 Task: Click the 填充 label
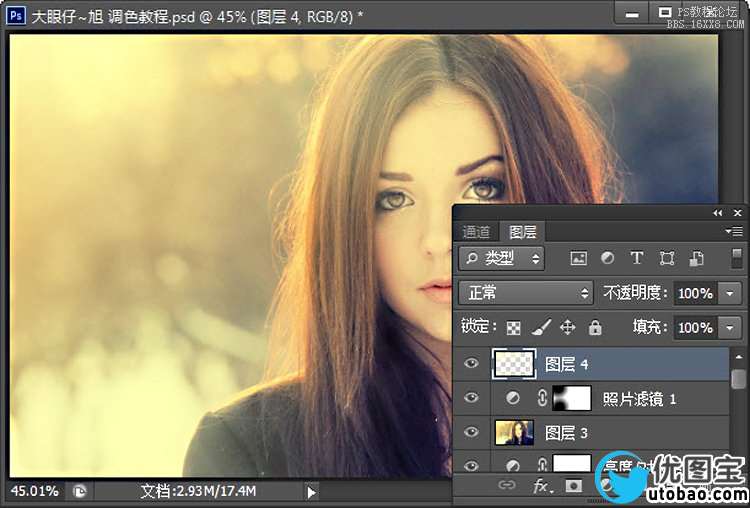click(x=650, y=327)
